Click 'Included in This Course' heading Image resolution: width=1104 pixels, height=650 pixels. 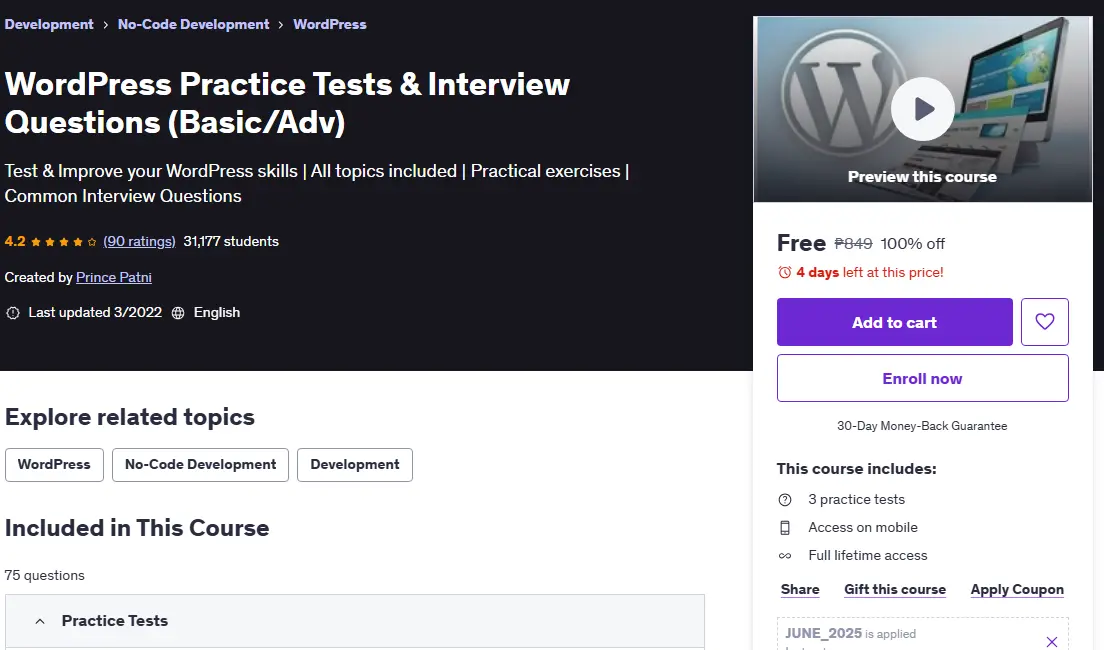point(137,528)
